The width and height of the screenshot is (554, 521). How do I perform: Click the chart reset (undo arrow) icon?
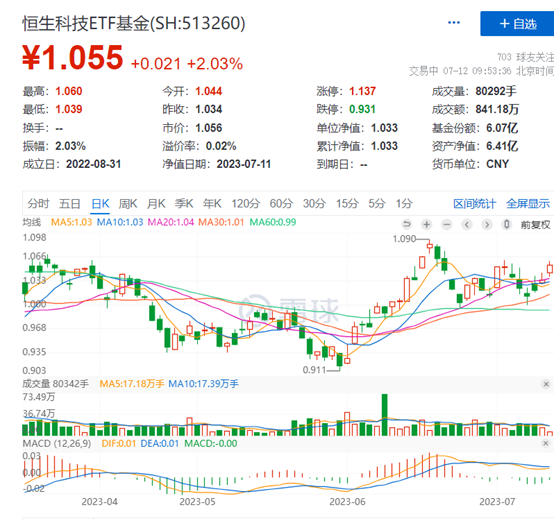[x=407, y=224]
